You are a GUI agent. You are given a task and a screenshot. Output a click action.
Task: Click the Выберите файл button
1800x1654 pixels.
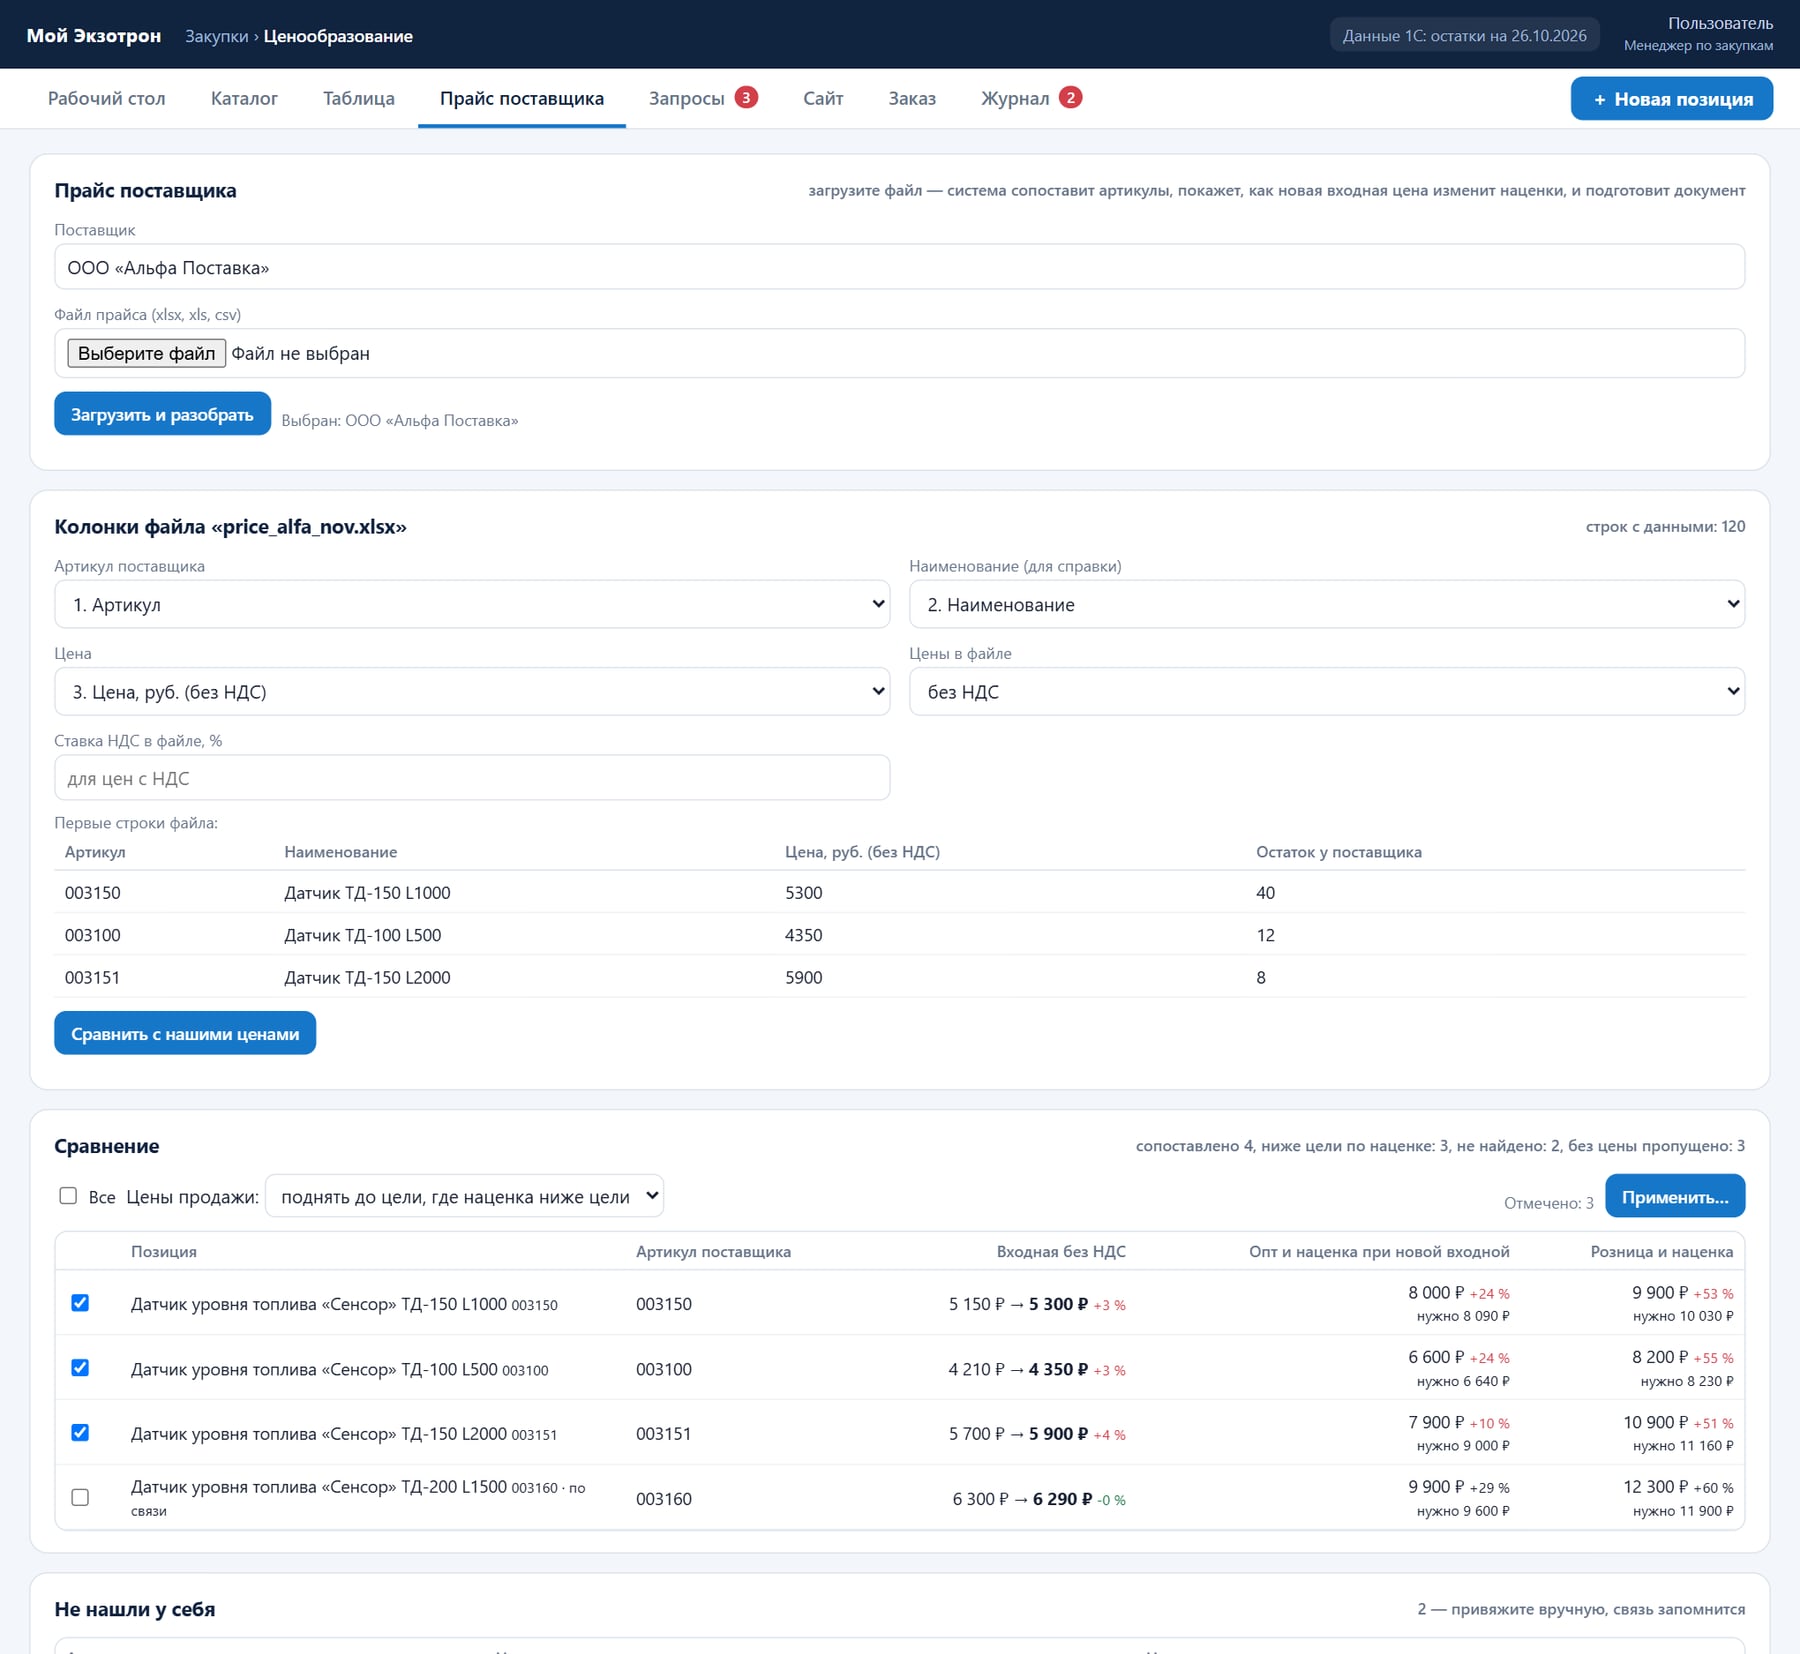tap(147, 353)
